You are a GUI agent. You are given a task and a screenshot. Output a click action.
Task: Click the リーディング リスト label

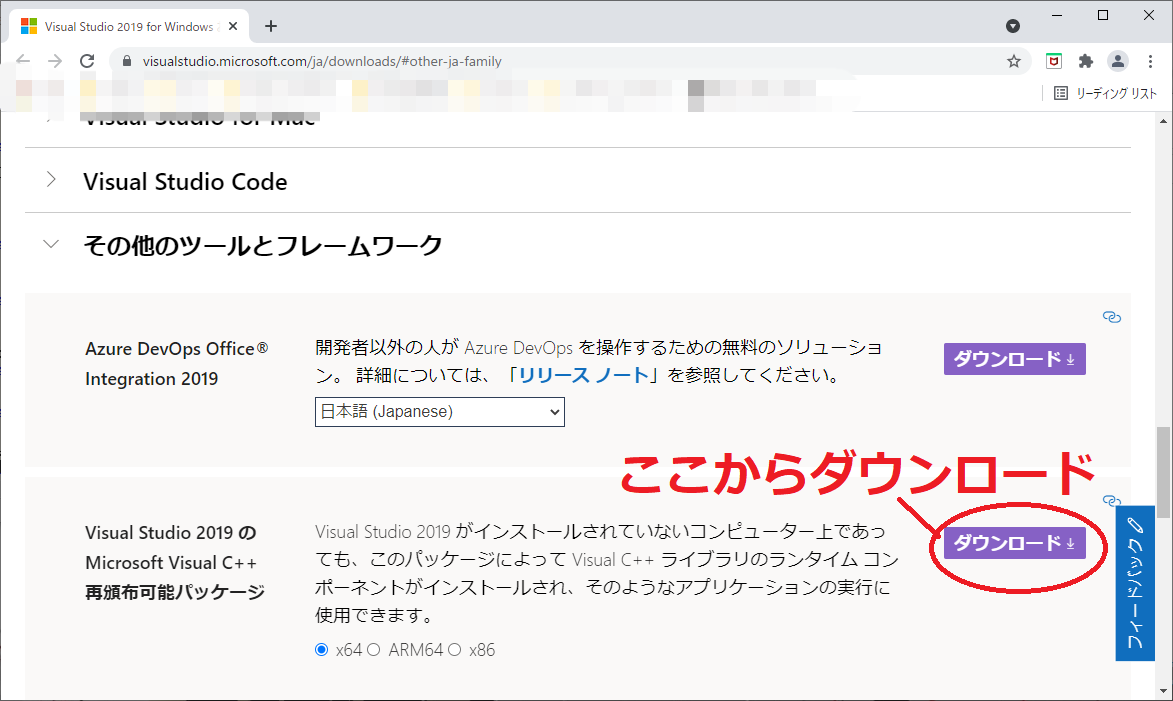[x=1116, y=93]
